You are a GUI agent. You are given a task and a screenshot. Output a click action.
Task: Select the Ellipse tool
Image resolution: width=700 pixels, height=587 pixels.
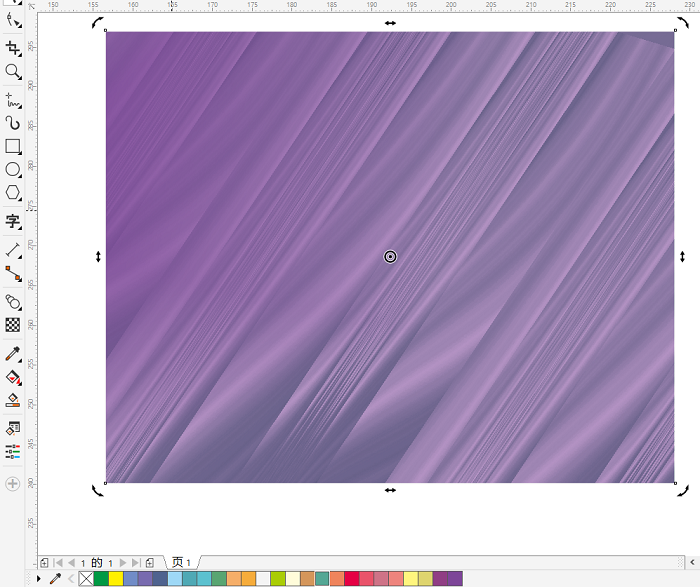click(12, 170)
